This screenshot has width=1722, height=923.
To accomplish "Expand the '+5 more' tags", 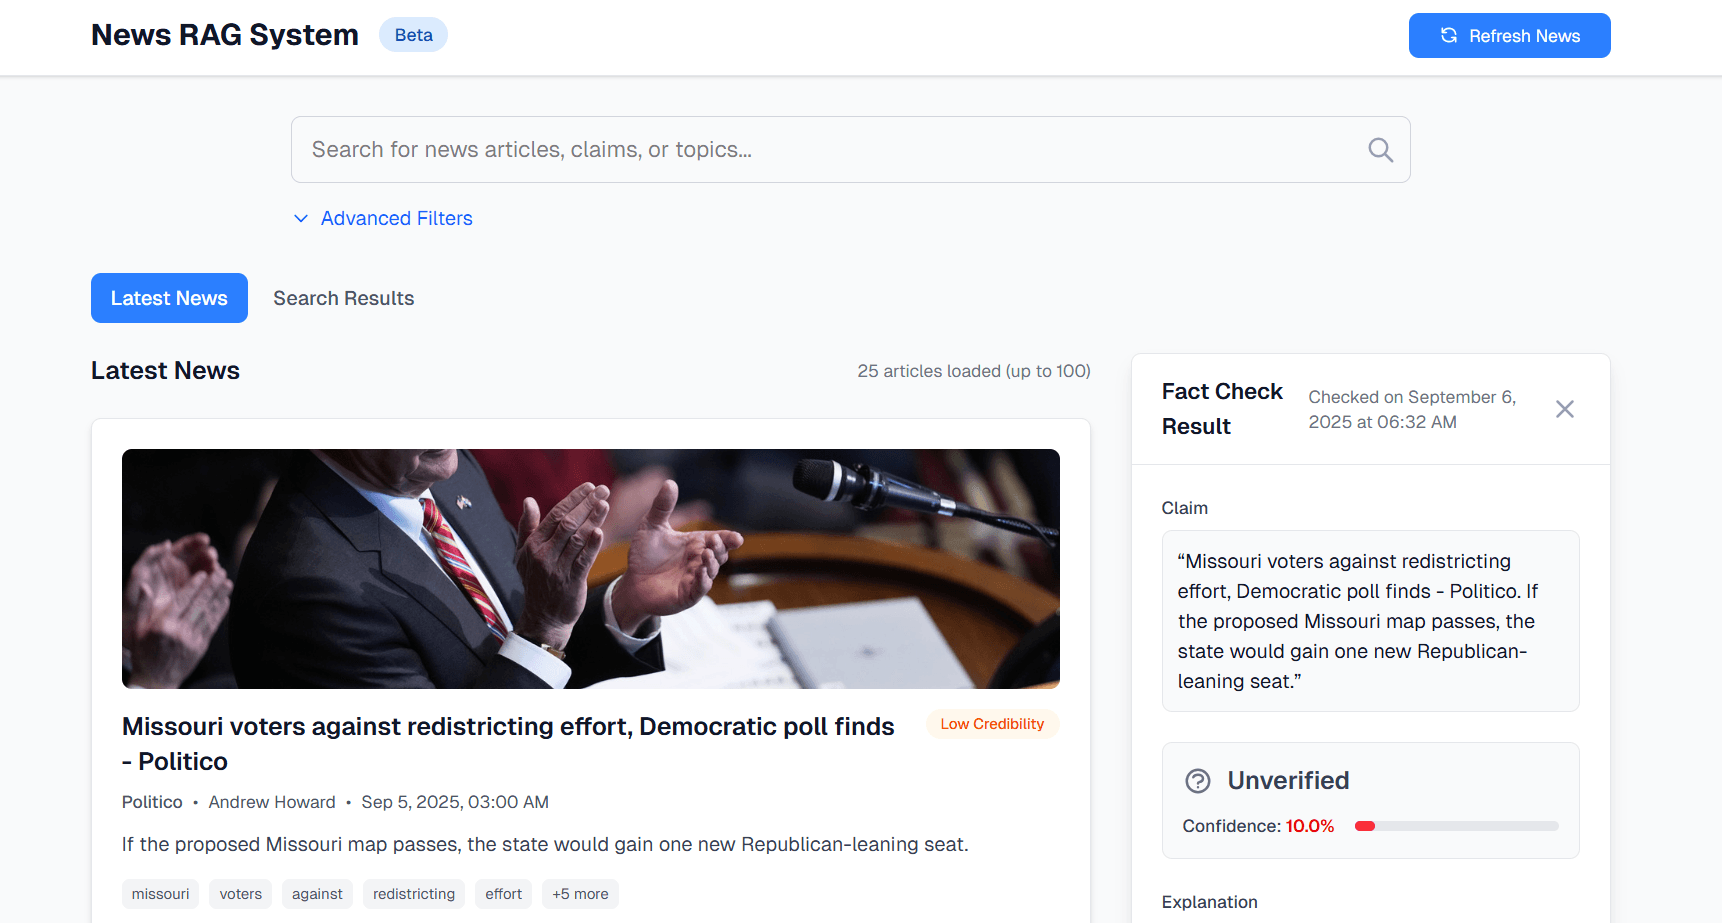I will 580,894.
